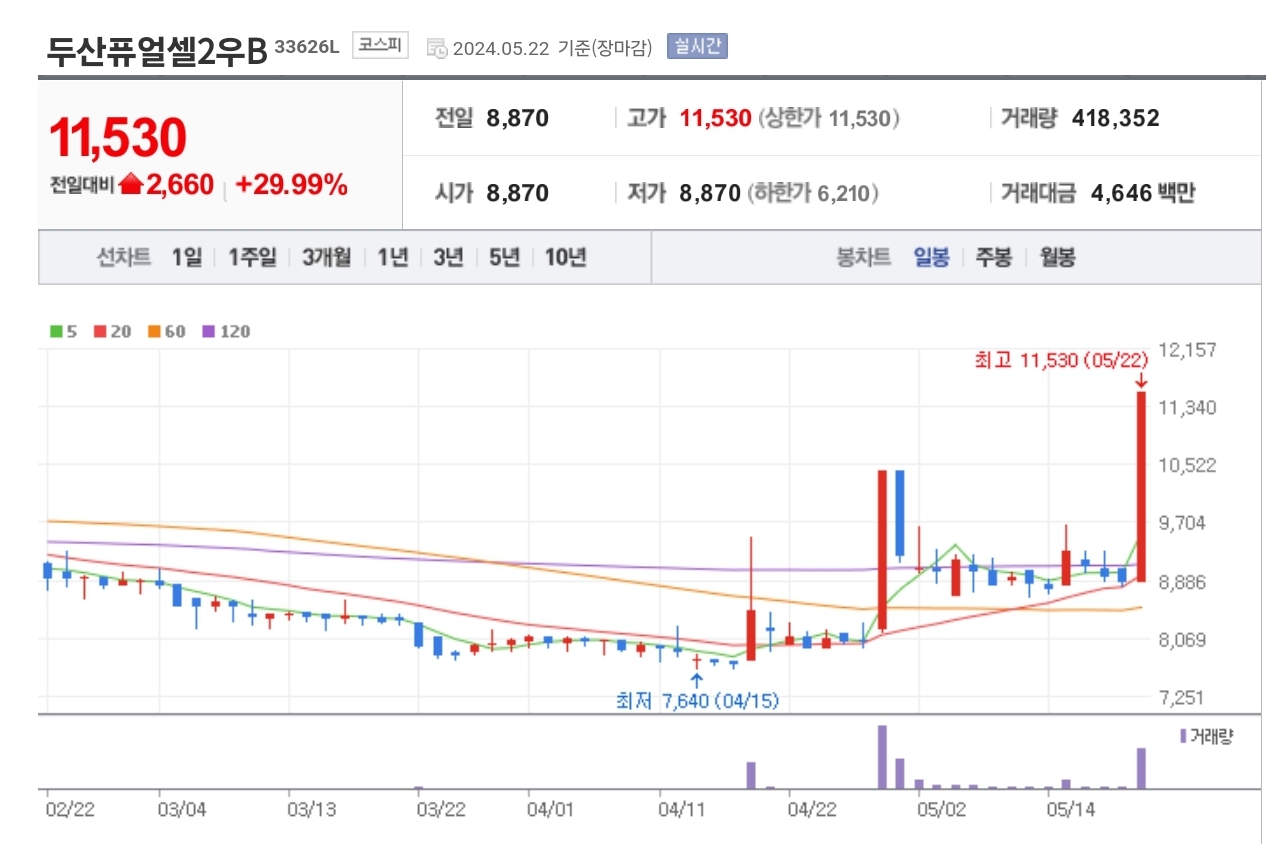Show the 3년 line chart
The height and width of the screenshot is (844, 1266).
[448, 257]
